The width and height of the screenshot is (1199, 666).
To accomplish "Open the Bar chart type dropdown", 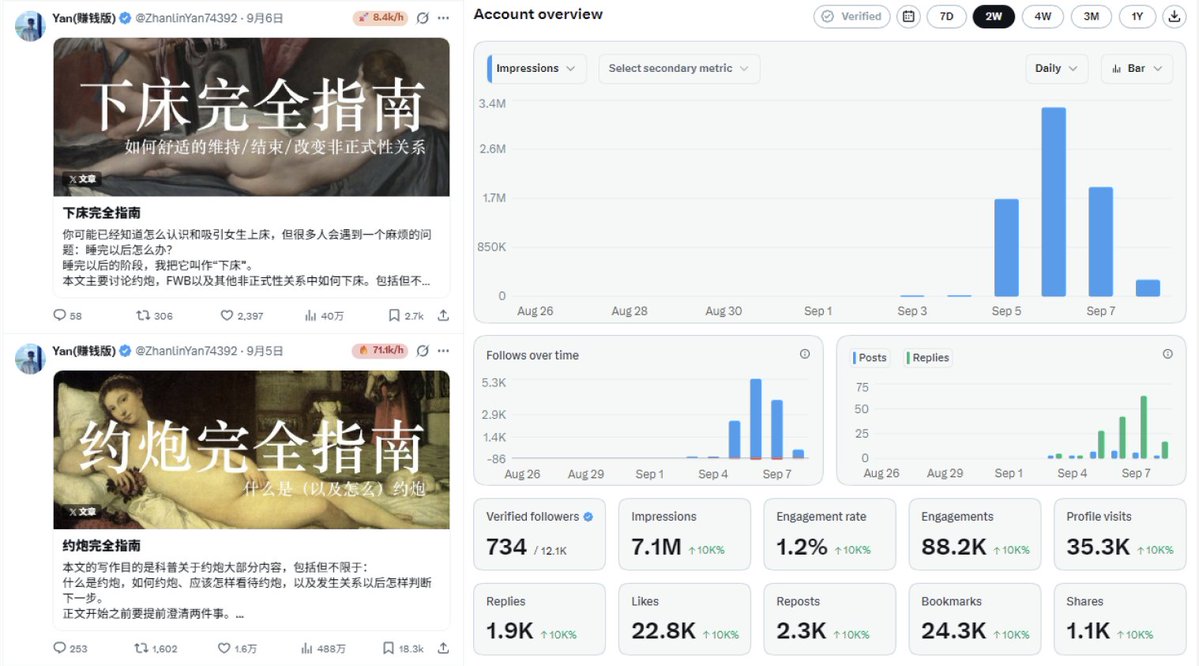I will 1137,68.
